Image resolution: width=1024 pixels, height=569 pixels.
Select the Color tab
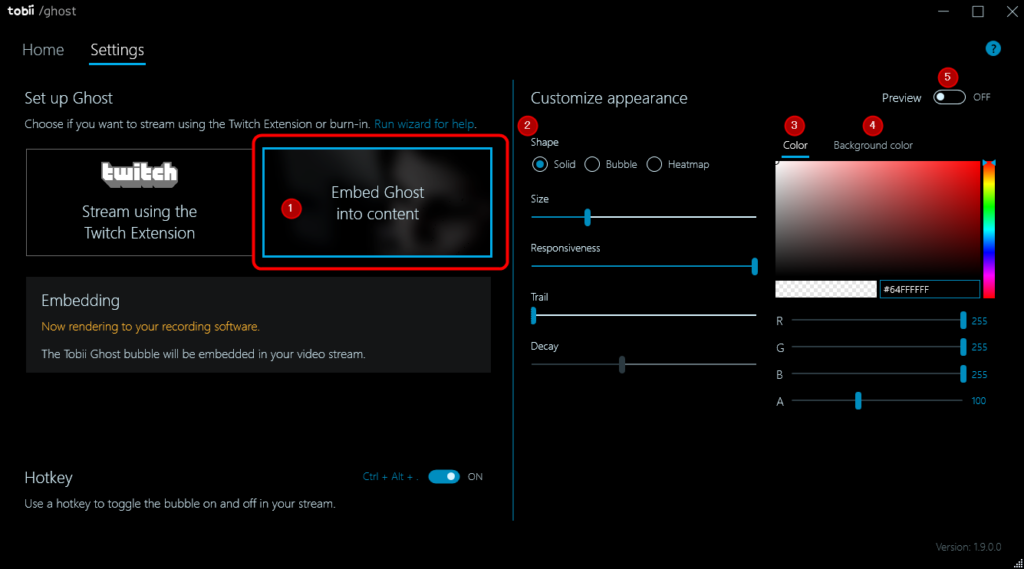pos(795,145)
